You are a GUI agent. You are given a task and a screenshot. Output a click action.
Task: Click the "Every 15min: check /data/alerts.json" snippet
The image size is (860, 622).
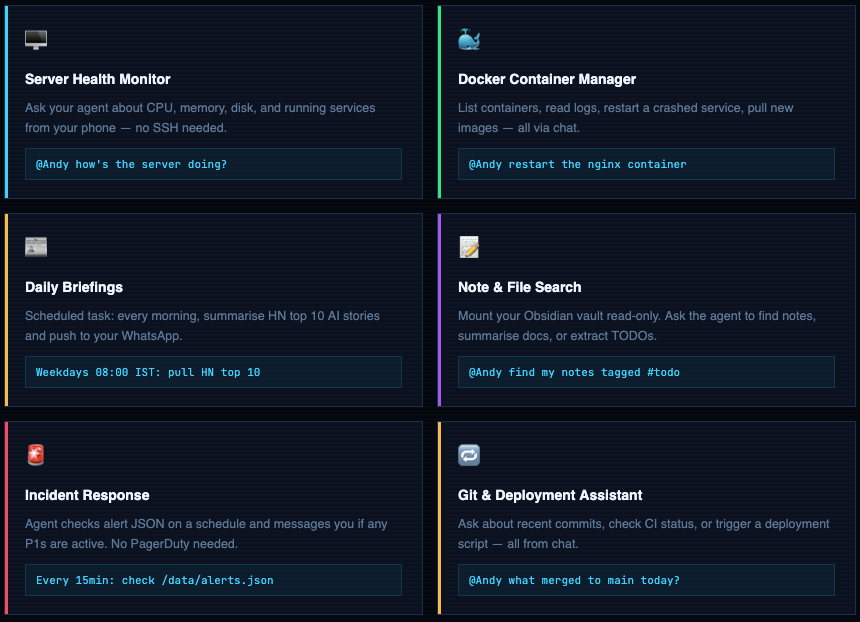213,580
